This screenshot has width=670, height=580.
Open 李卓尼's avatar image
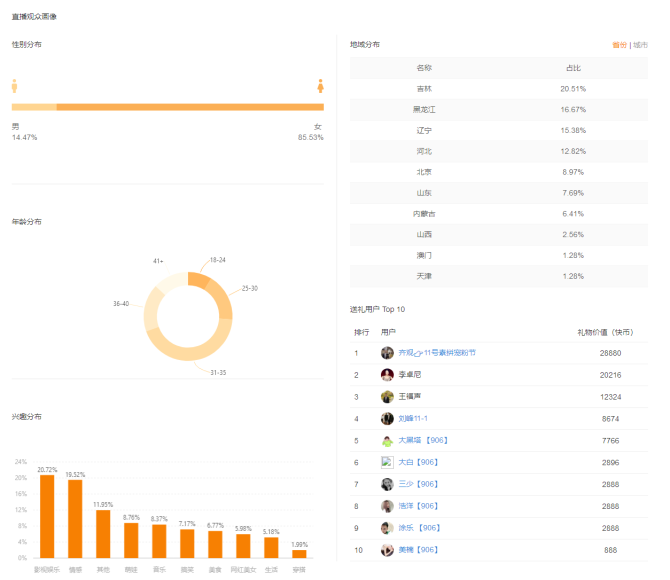[387, 375]
